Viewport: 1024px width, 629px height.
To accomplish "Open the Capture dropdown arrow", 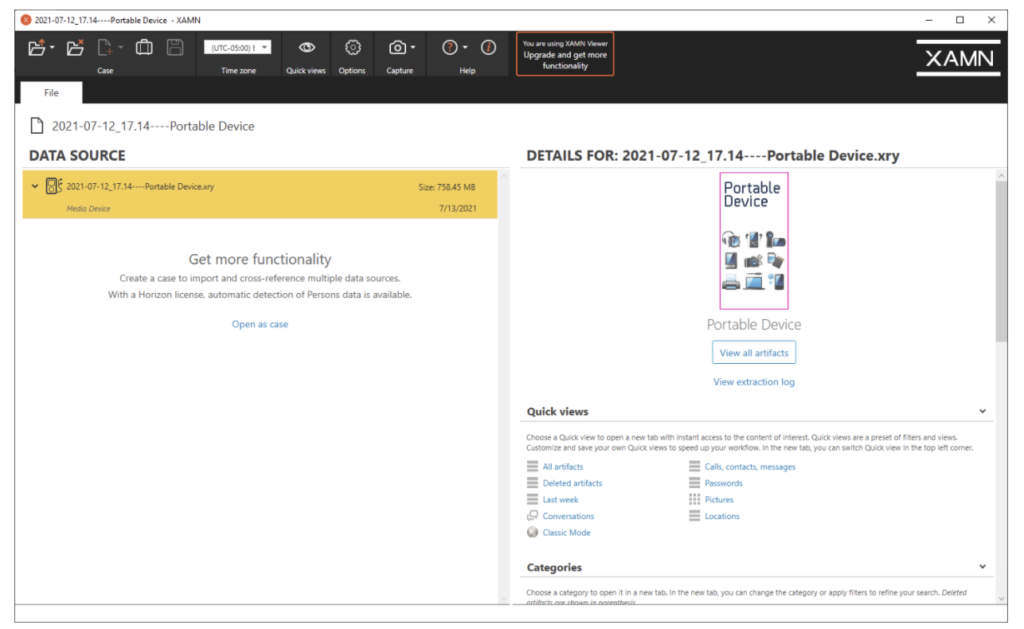I will click(413, 48).
